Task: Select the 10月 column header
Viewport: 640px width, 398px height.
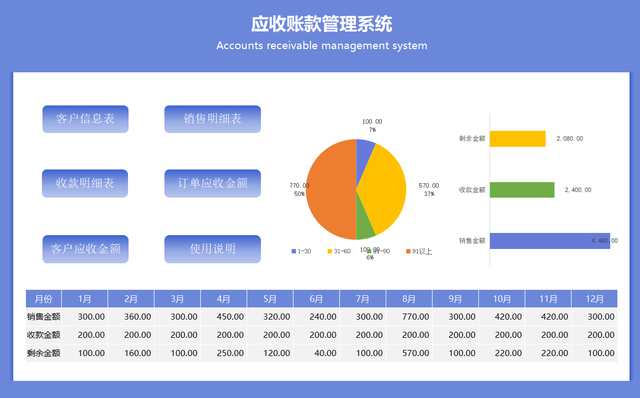Action: (x=502, y=299)
